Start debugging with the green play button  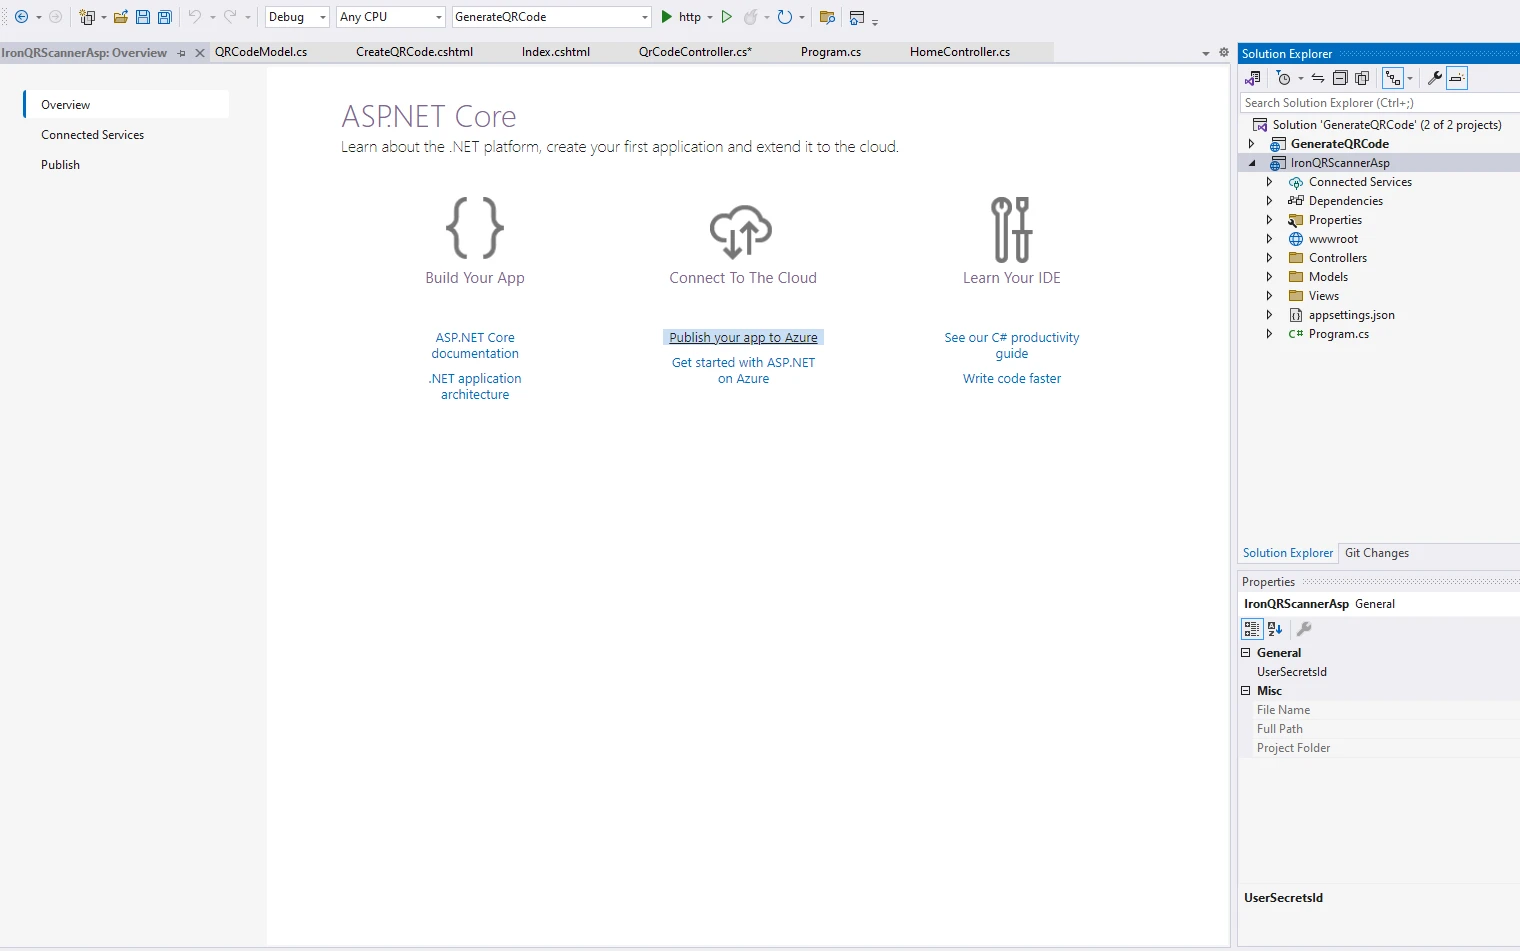tap(667, 17)
